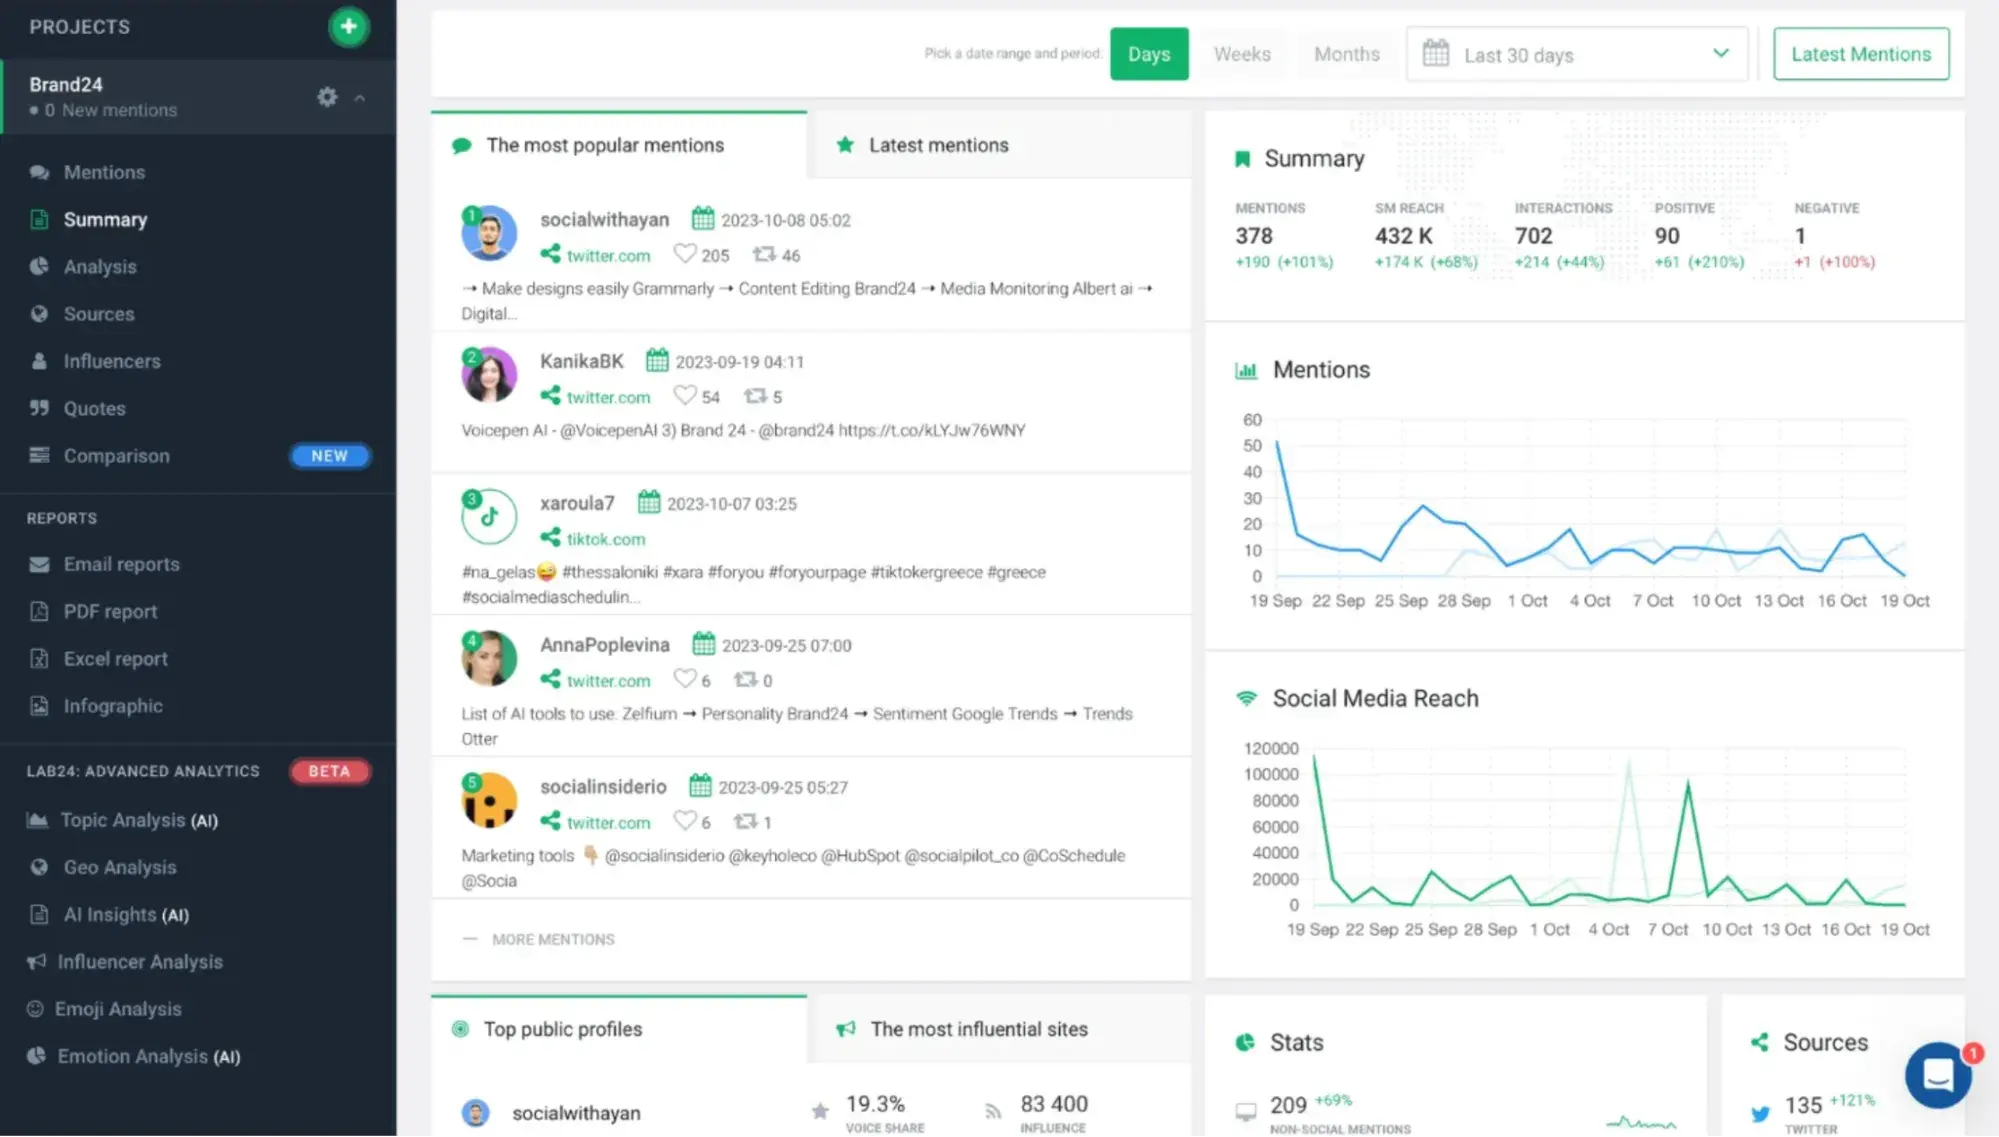The image size is (1999, 1137).
Task: Open the twitter.com link under socialwithayan
Action: pos(608,256)
